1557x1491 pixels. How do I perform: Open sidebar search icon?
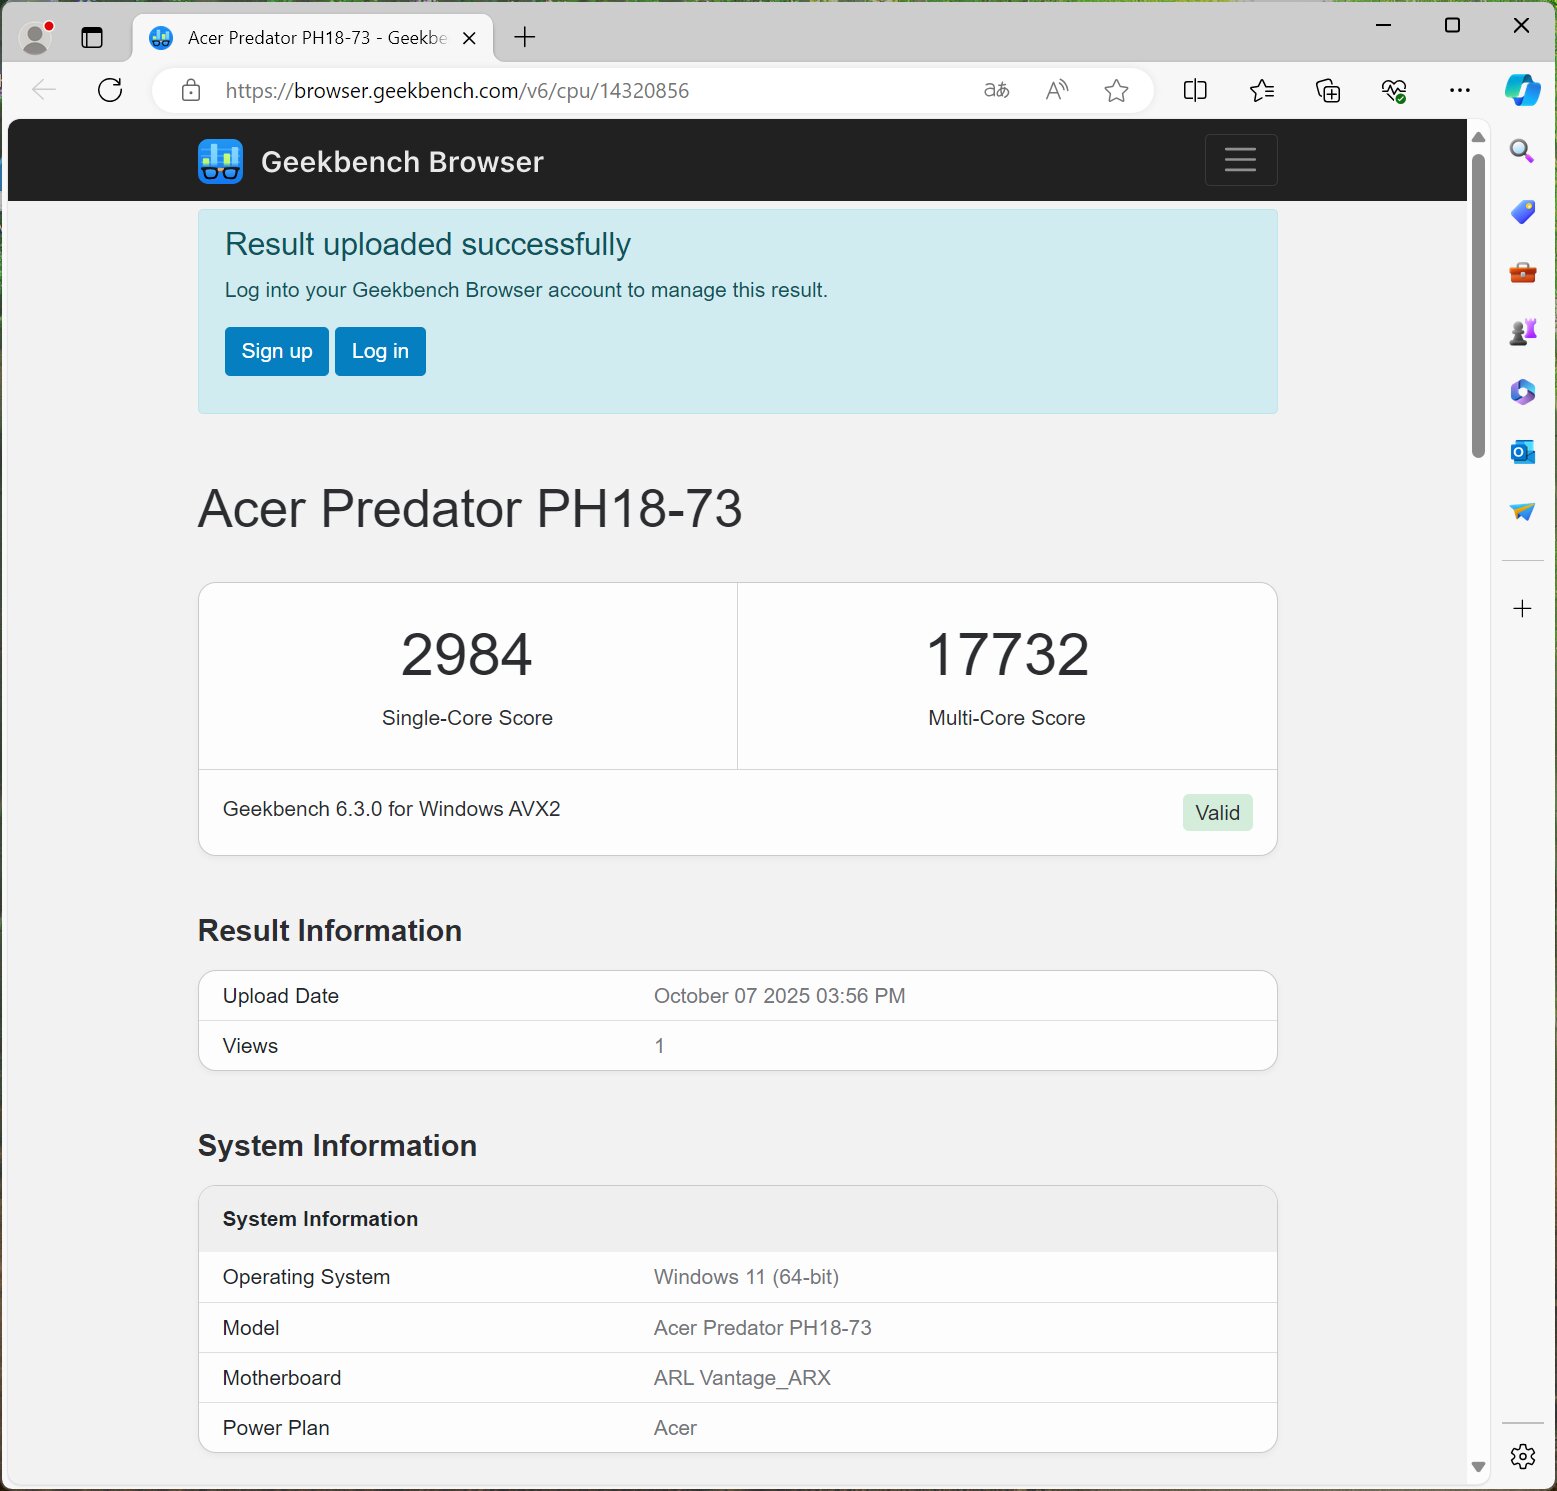(x=1522, y=151)
